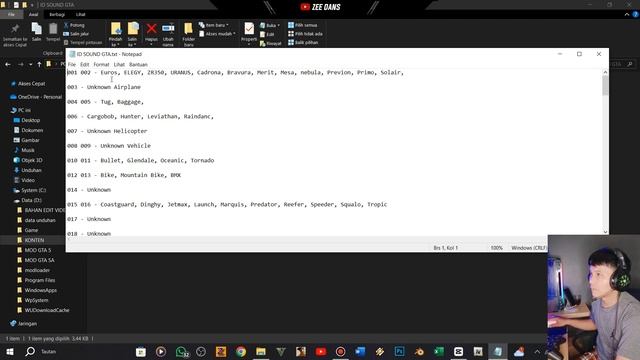Image resolution: width=640 pixels, height=360 pixels.
Task: Open Notepad's Lihat menu
Action: tap(119, 64)
